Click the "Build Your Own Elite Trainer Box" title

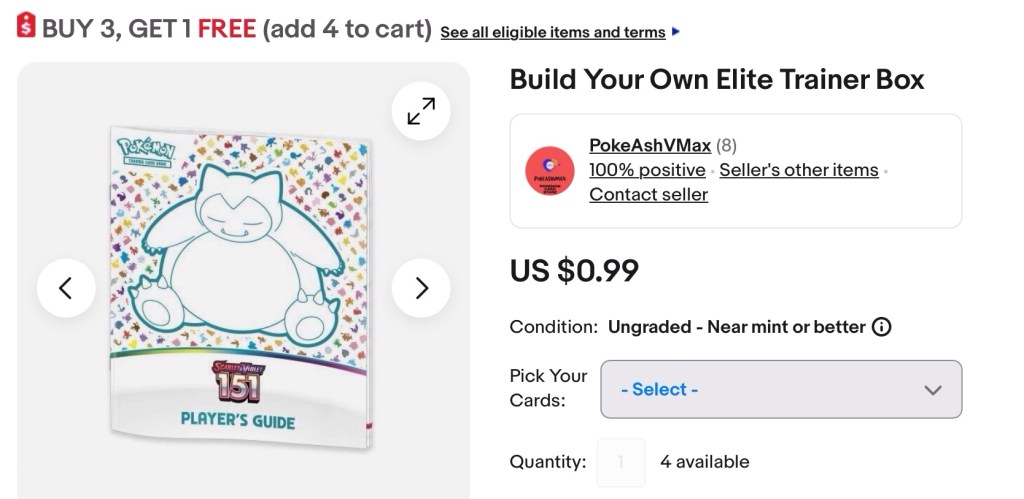(717, 80)
